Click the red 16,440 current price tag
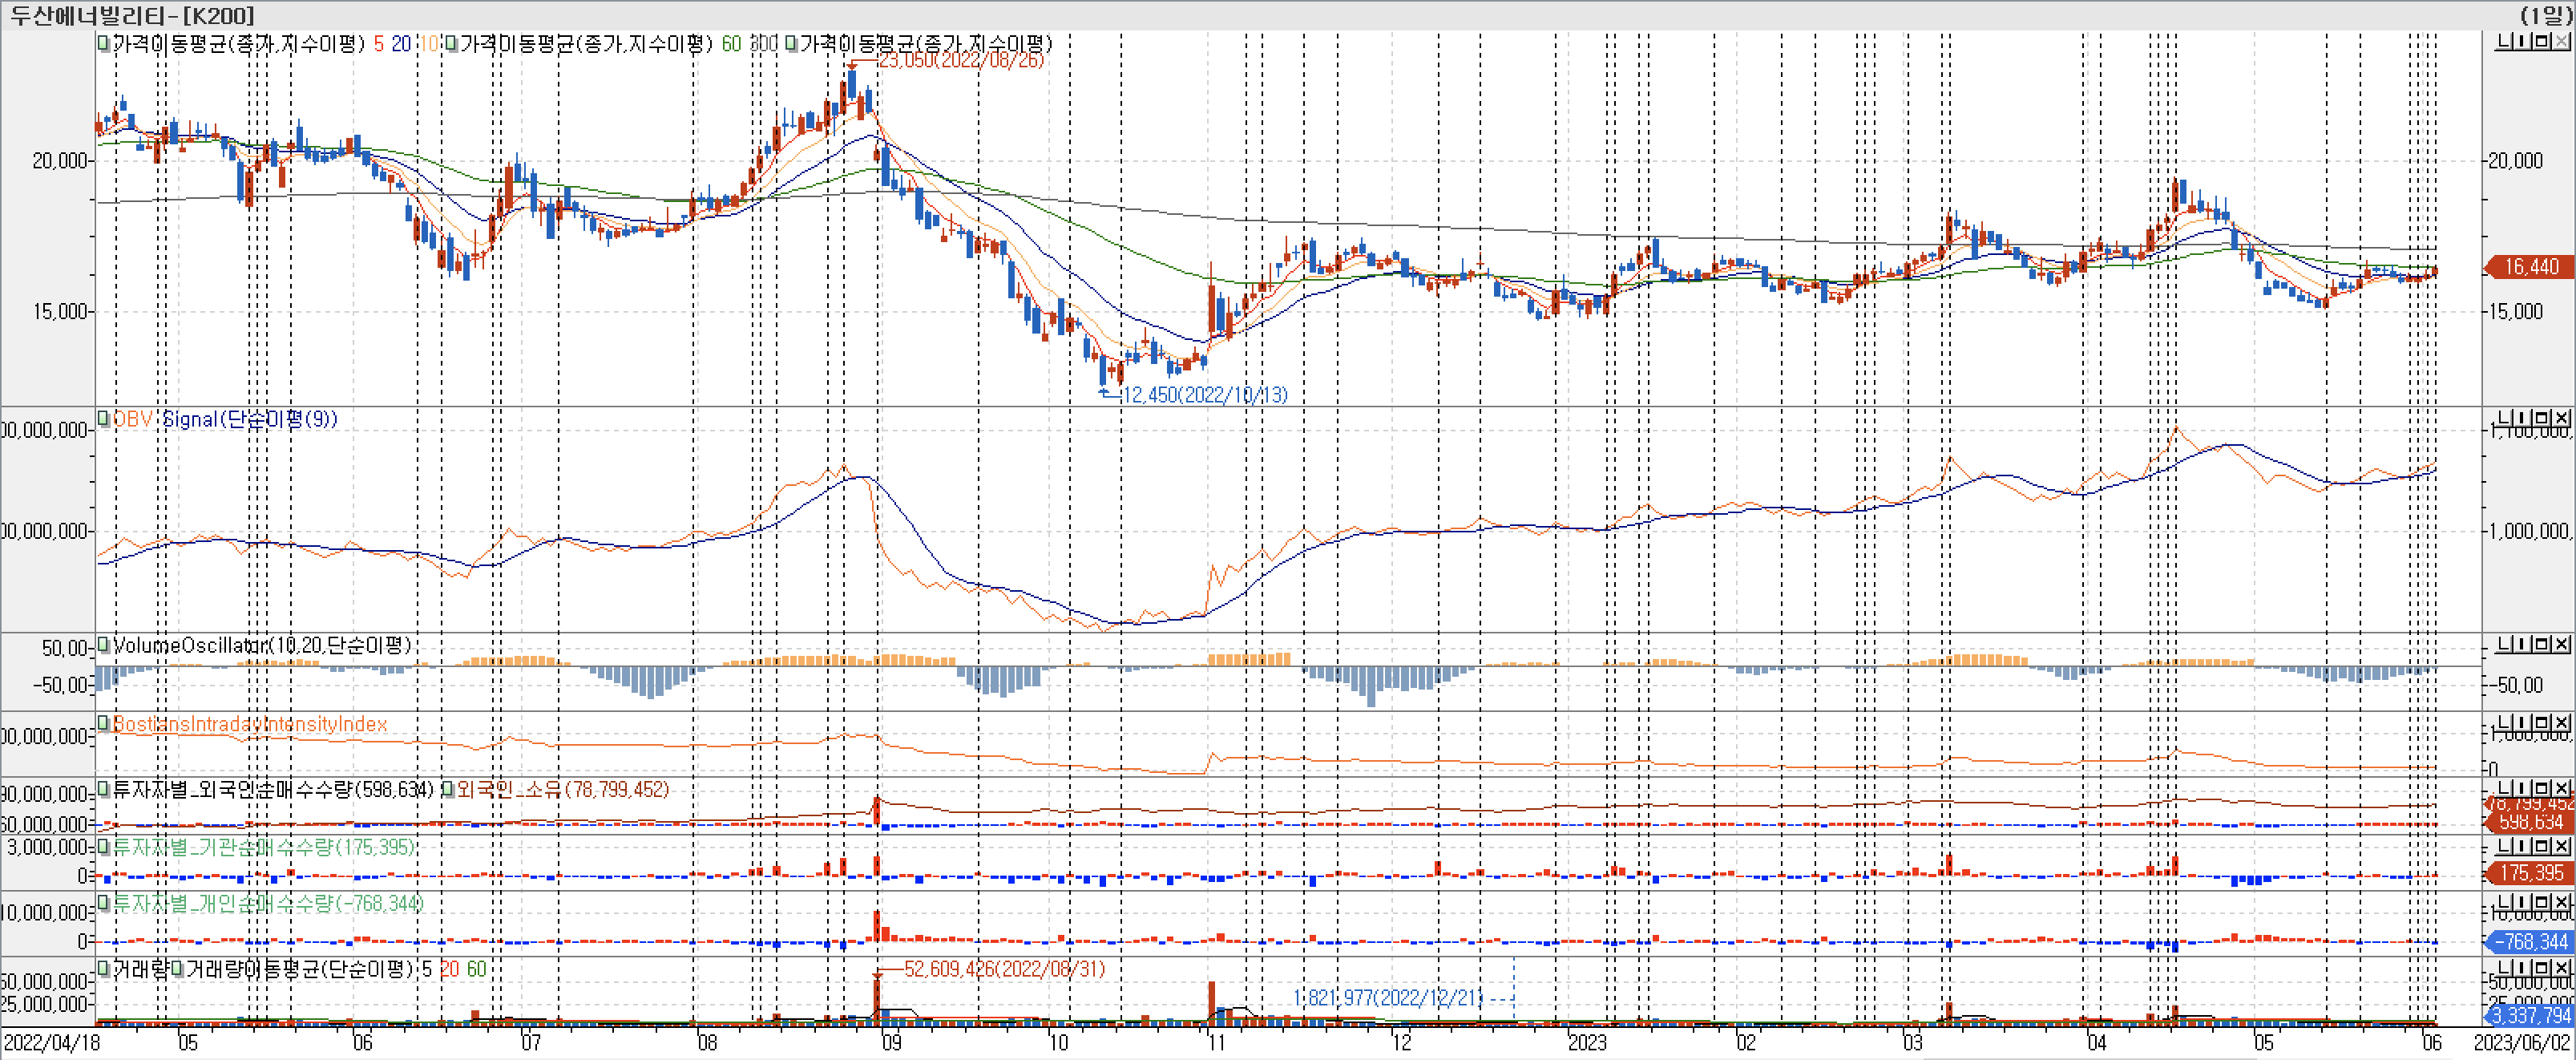The width and height of the screenshot is (2576, 1060). click(2530, 267)
